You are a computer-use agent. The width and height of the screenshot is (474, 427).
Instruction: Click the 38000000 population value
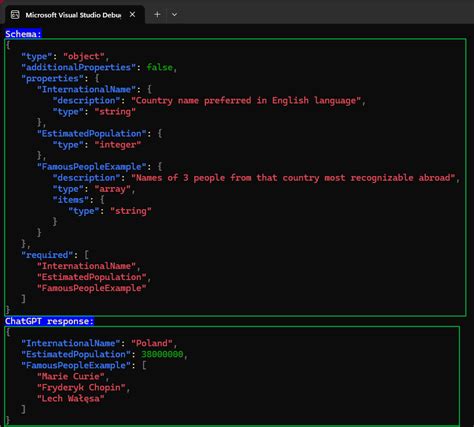click(162, 354)
